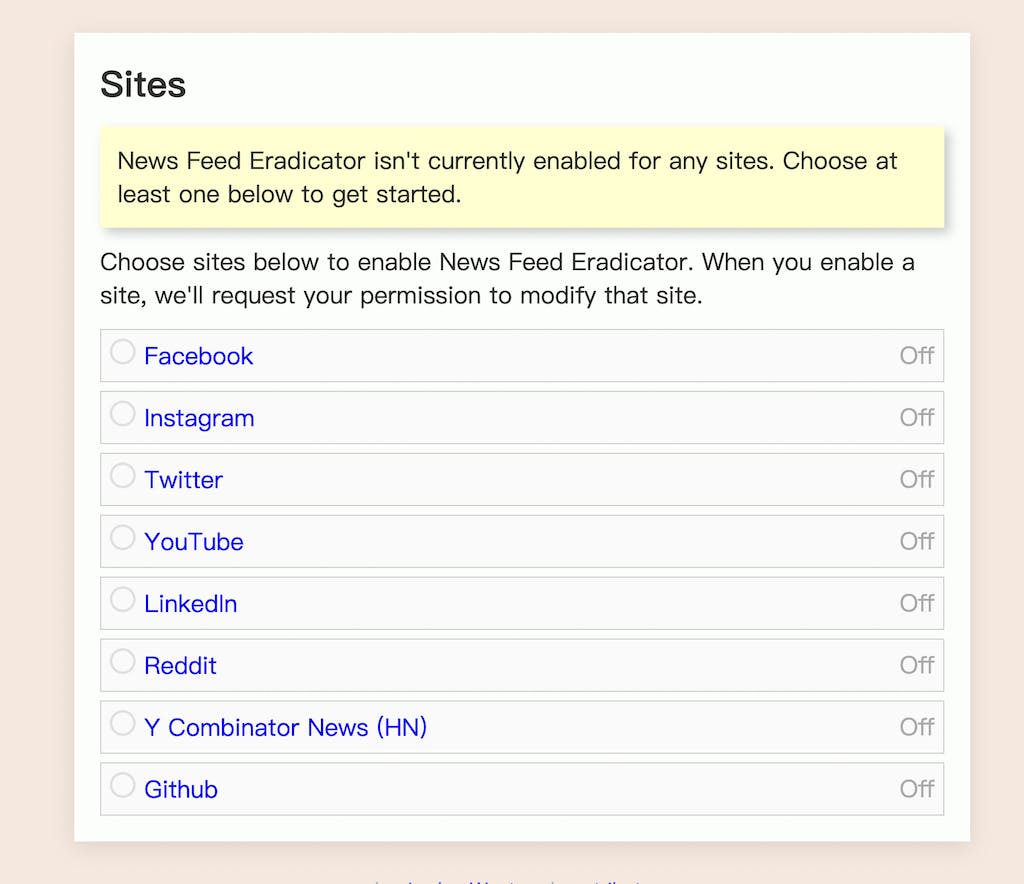Toggle the Instagram radio circle
The height and width of the screenshot is (884, 1024).
coord(122,414)
